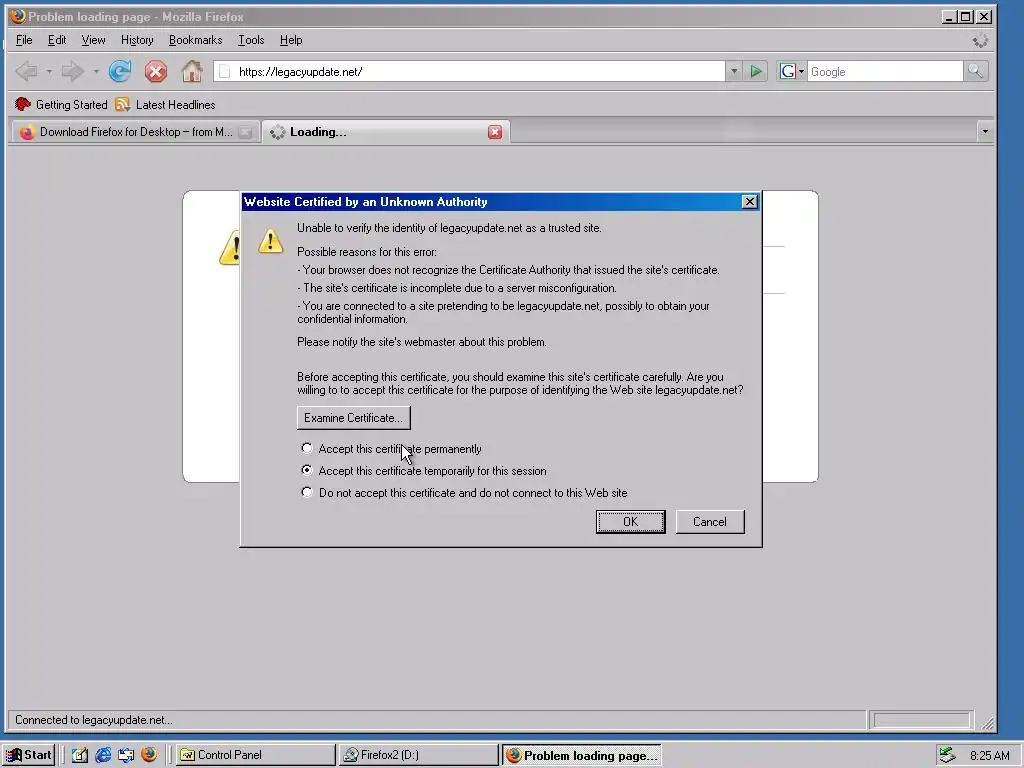The width and height of the screenshot is (1024, 768).
Task: Click Connected to legacyupdate.net status text
Action: click(x=93, y=720)
